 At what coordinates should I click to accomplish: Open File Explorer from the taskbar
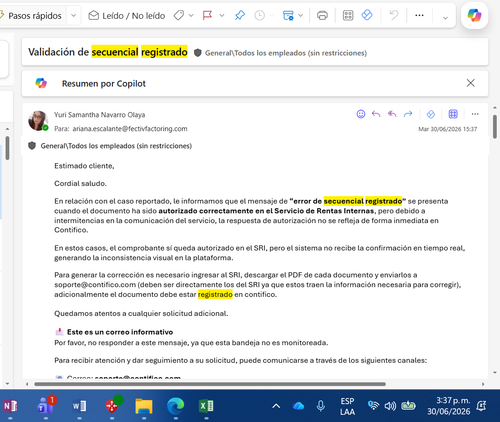[x=144, y=406]
